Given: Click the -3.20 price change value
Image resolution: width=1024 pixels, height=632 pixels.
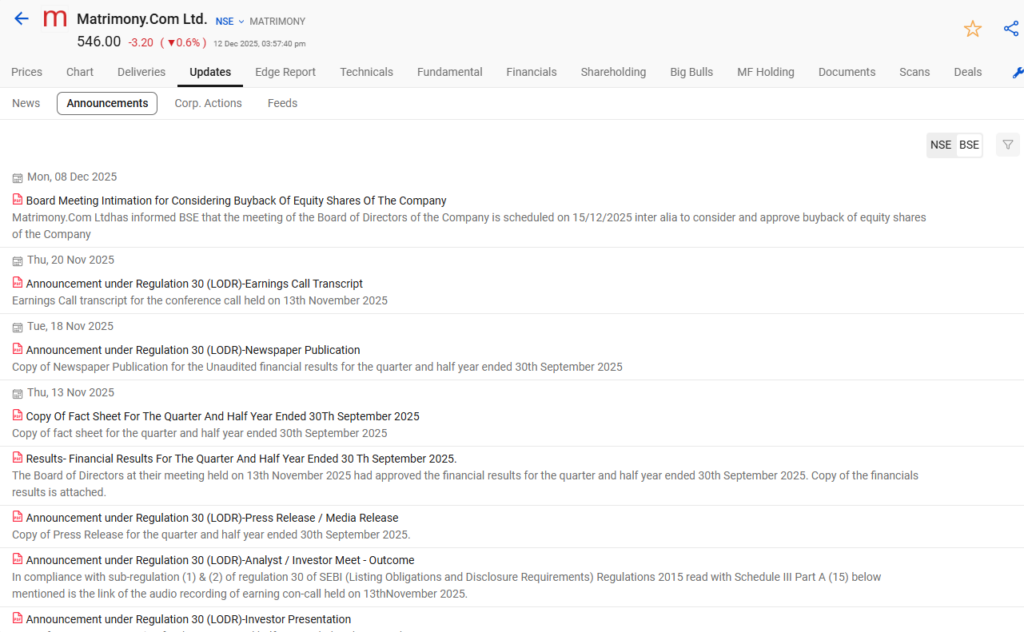Looking at the screenshot, I should point(140,42).
